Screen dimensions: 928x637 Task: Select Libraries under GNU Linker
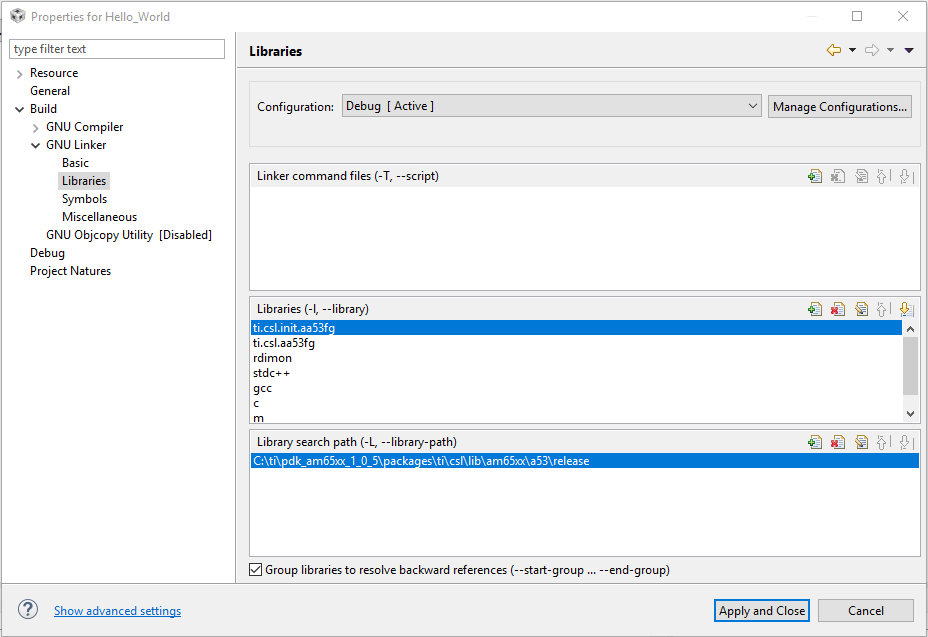pyautogui.click(x=84, y=181)
